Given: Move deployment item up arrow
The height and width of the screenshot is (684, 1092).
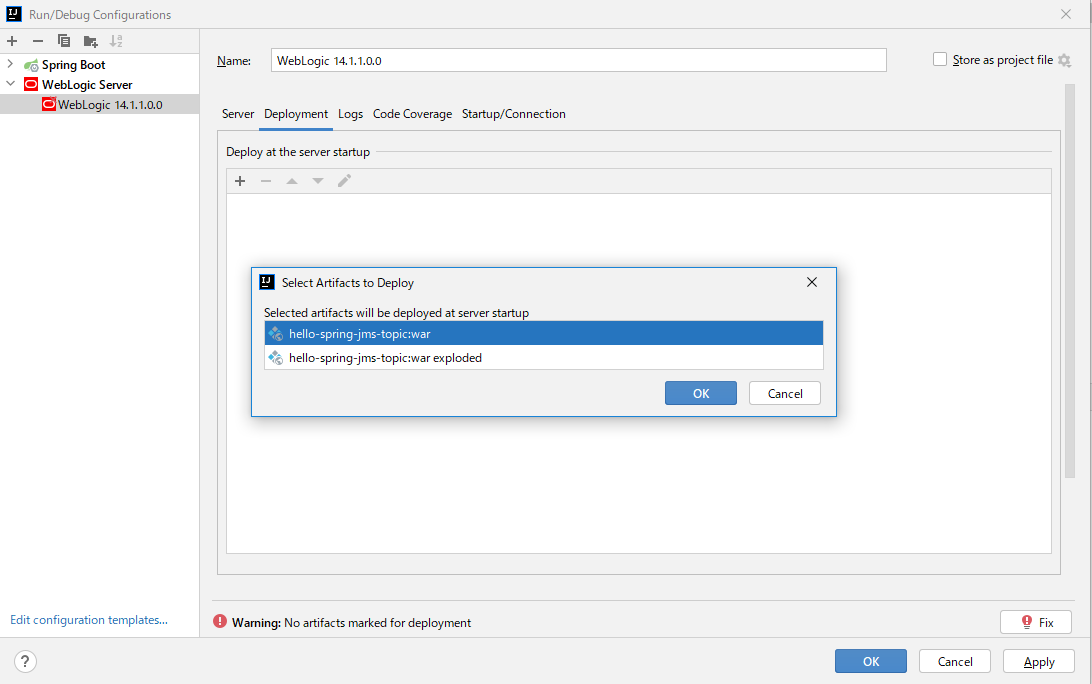Looking at the screenshot, I should click(292, 181).
